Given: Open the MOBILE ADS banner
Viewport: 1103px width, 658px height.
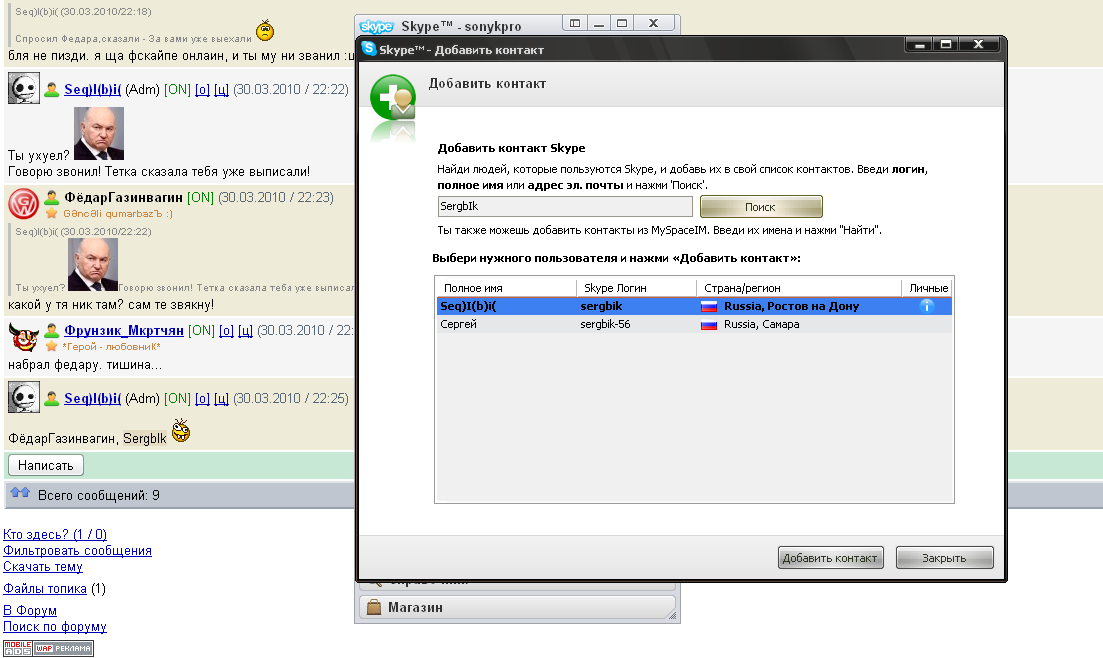Looking at the screenshot, I should (x=18, y=648).
